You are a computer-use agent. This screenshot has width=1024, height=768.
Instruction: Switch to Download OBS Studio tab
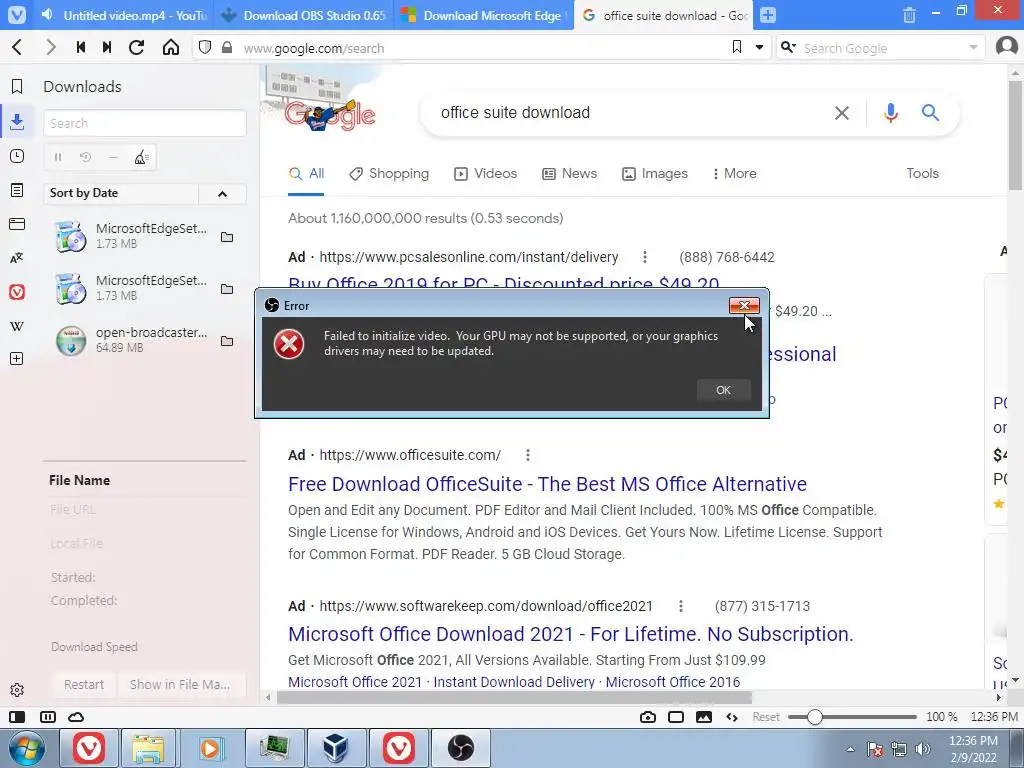click(x=304, y=15)
